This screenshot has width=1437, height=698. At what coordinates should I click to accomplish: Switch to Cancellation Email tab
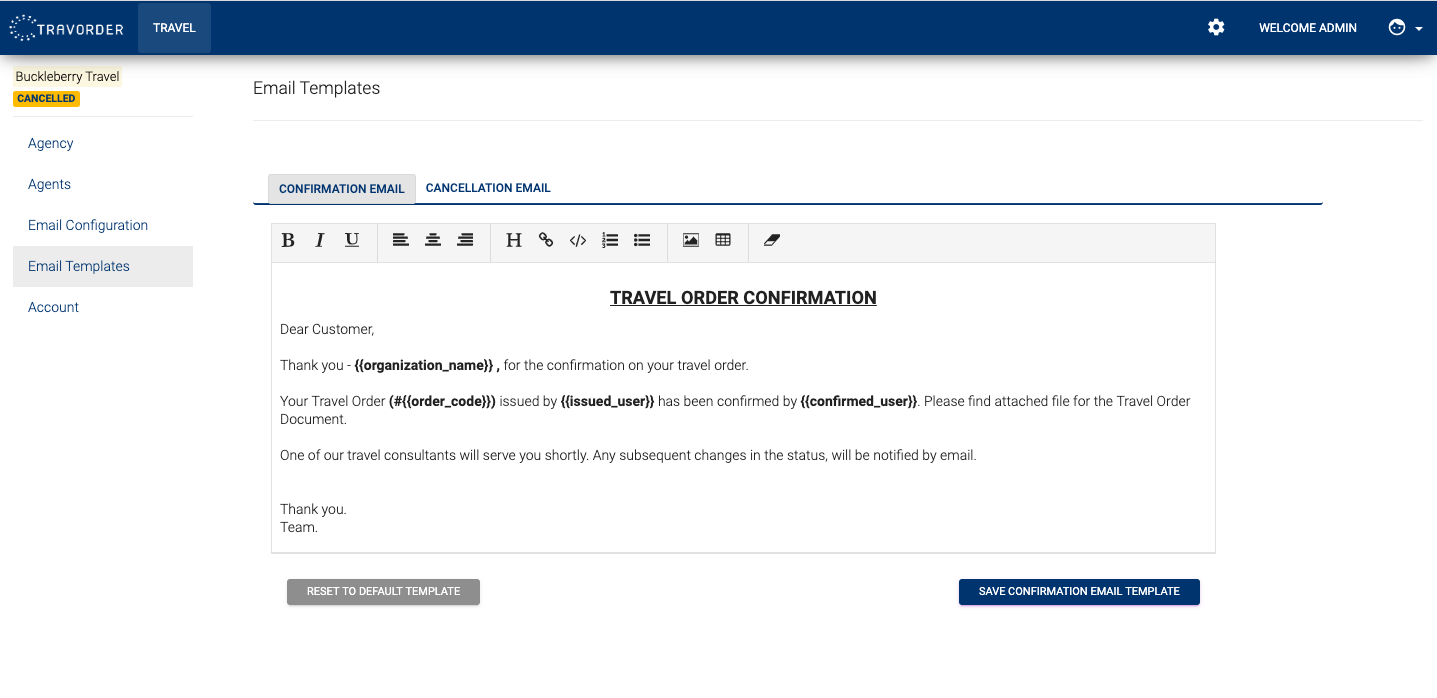click(x=488, y=188)
